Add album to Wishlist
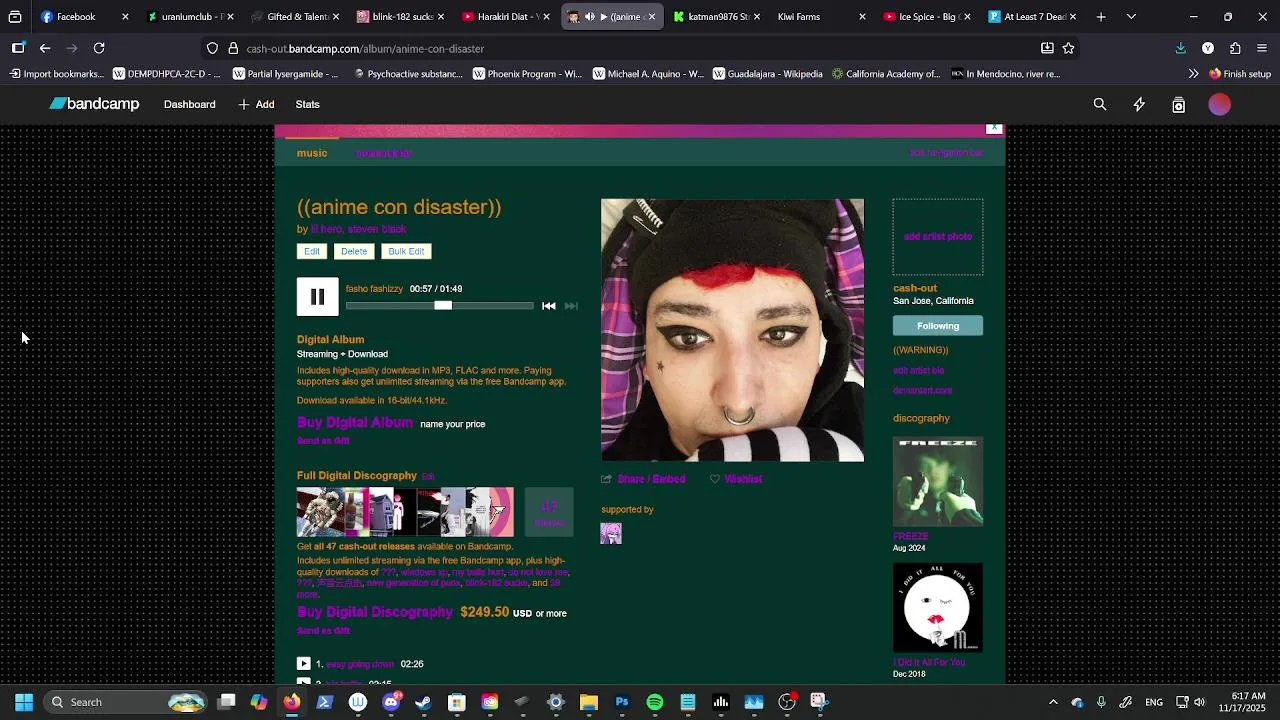The width and height of the screenshot is (1280, 720). click(x=736, y=479)
